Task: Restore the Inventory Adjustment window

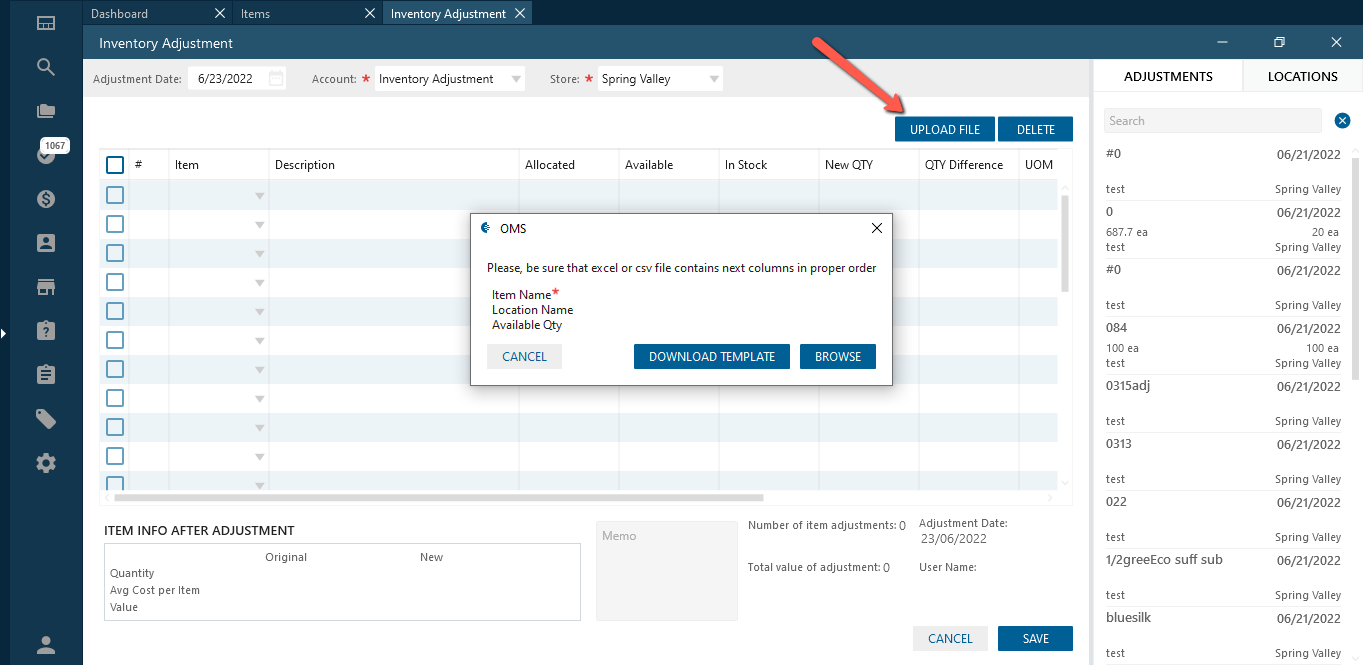Action: point(1279,42)
